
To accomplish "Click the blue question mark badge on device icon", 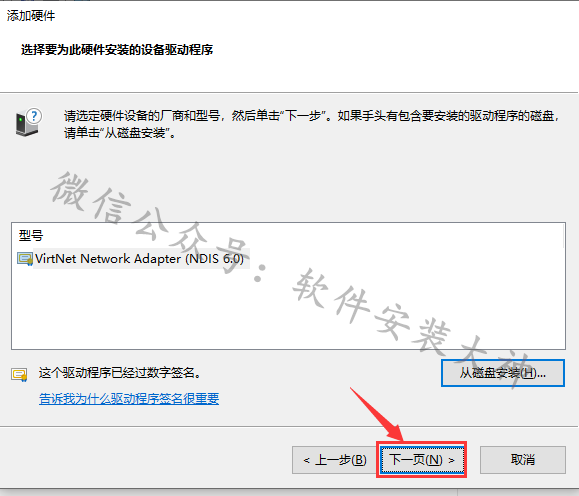I will [34, 116].
